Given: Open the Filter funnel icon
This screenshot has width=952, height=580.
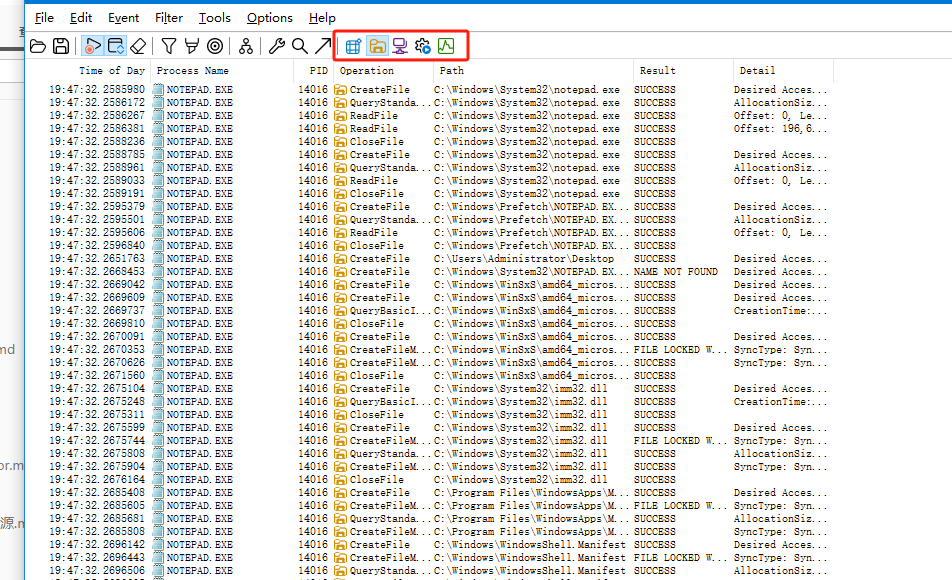Looking at the screenshot, I should [169, 46].
